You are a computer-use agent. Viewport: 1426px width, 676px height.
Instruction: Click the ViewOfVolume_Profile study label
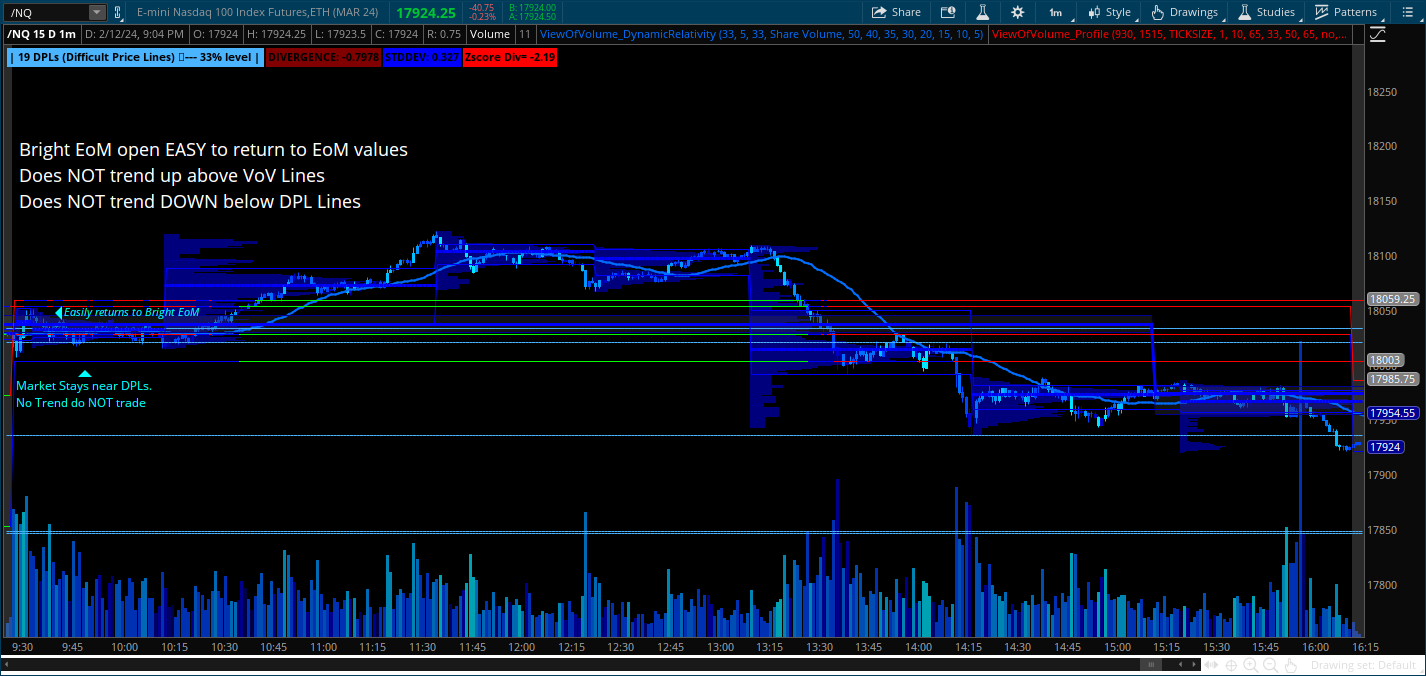(x=1168, y=34)
